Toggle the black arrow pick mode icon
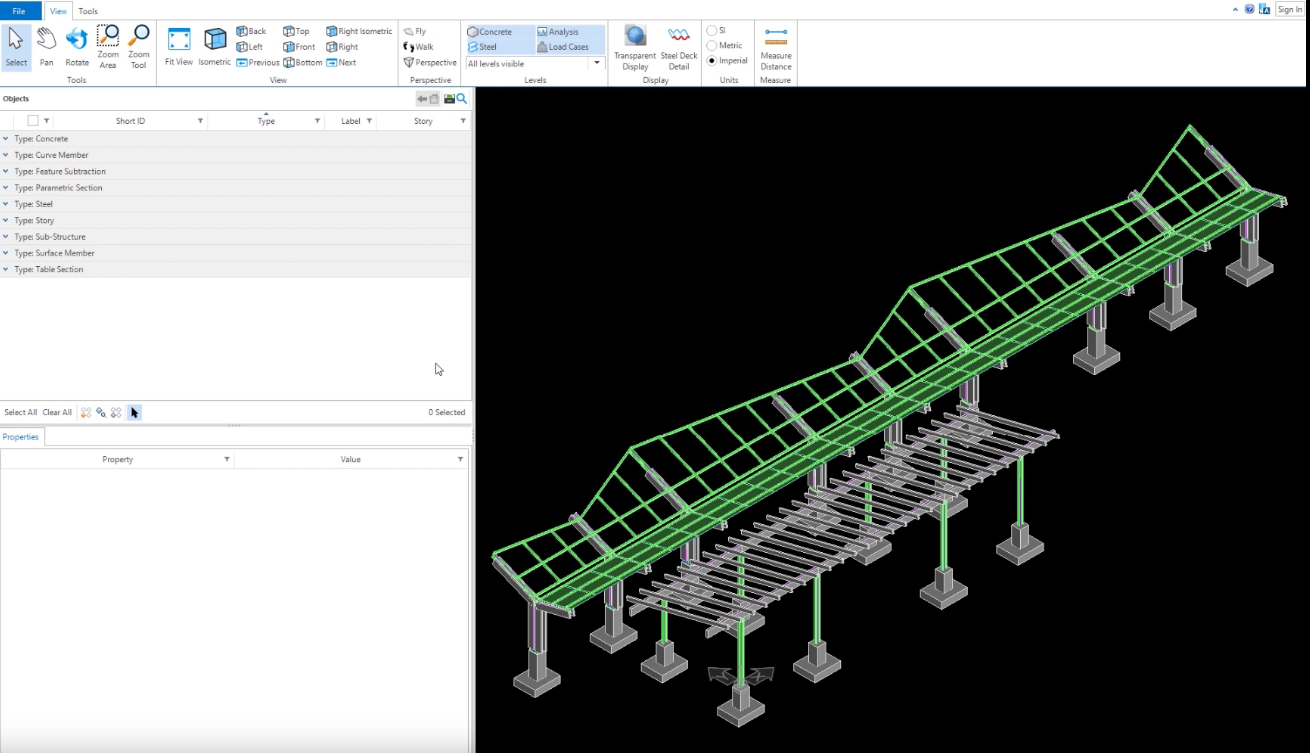The height and width of the screenshot is (753, 1310). pyautogui.click(x=134, y=412)
